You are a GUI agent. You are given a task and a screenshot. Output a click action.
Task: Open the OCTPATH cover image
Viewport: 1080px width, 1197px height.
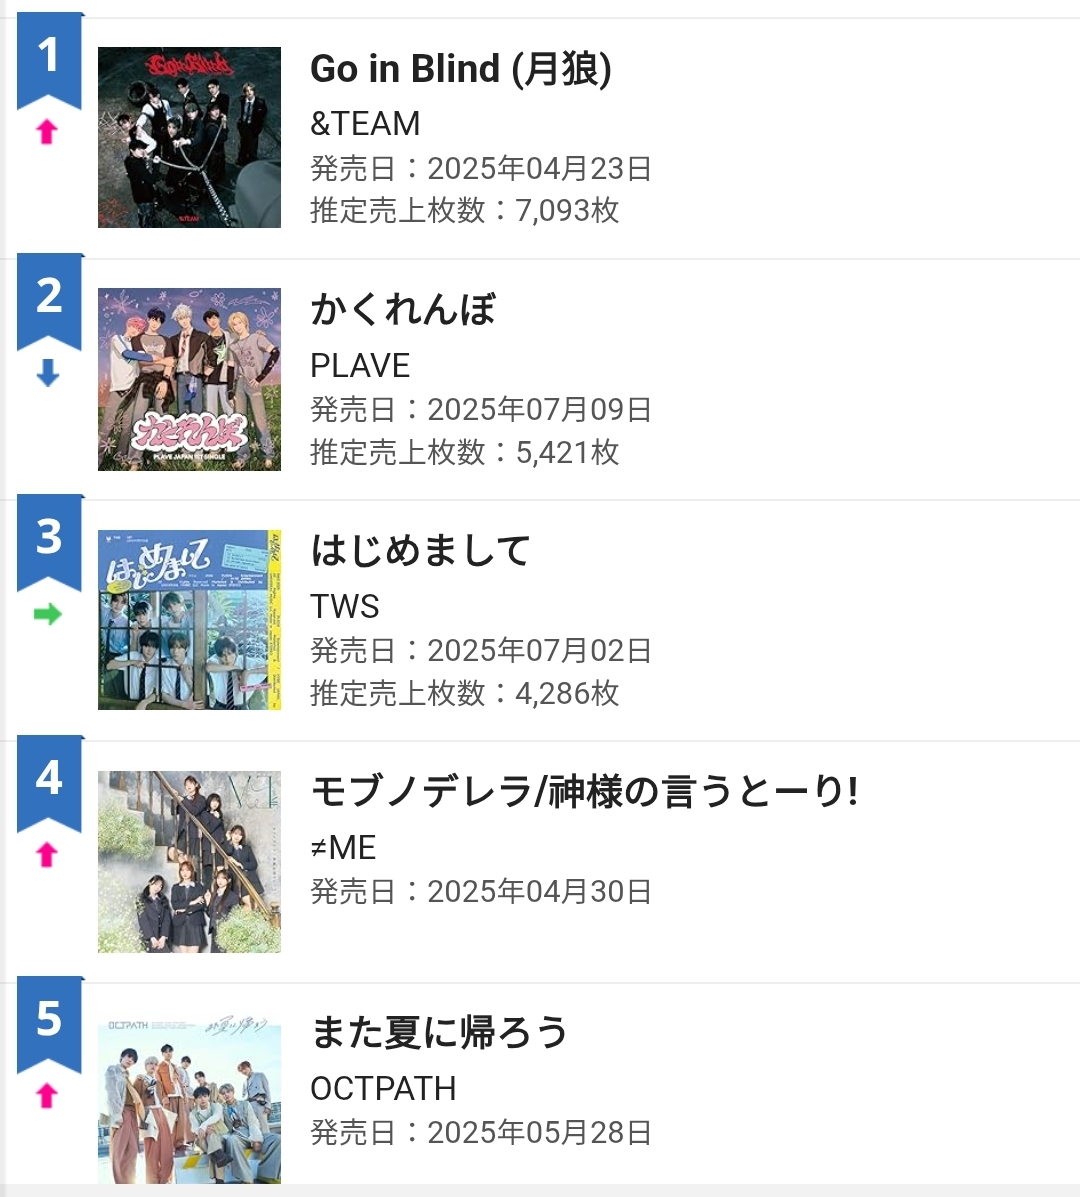pos(189,1099)
